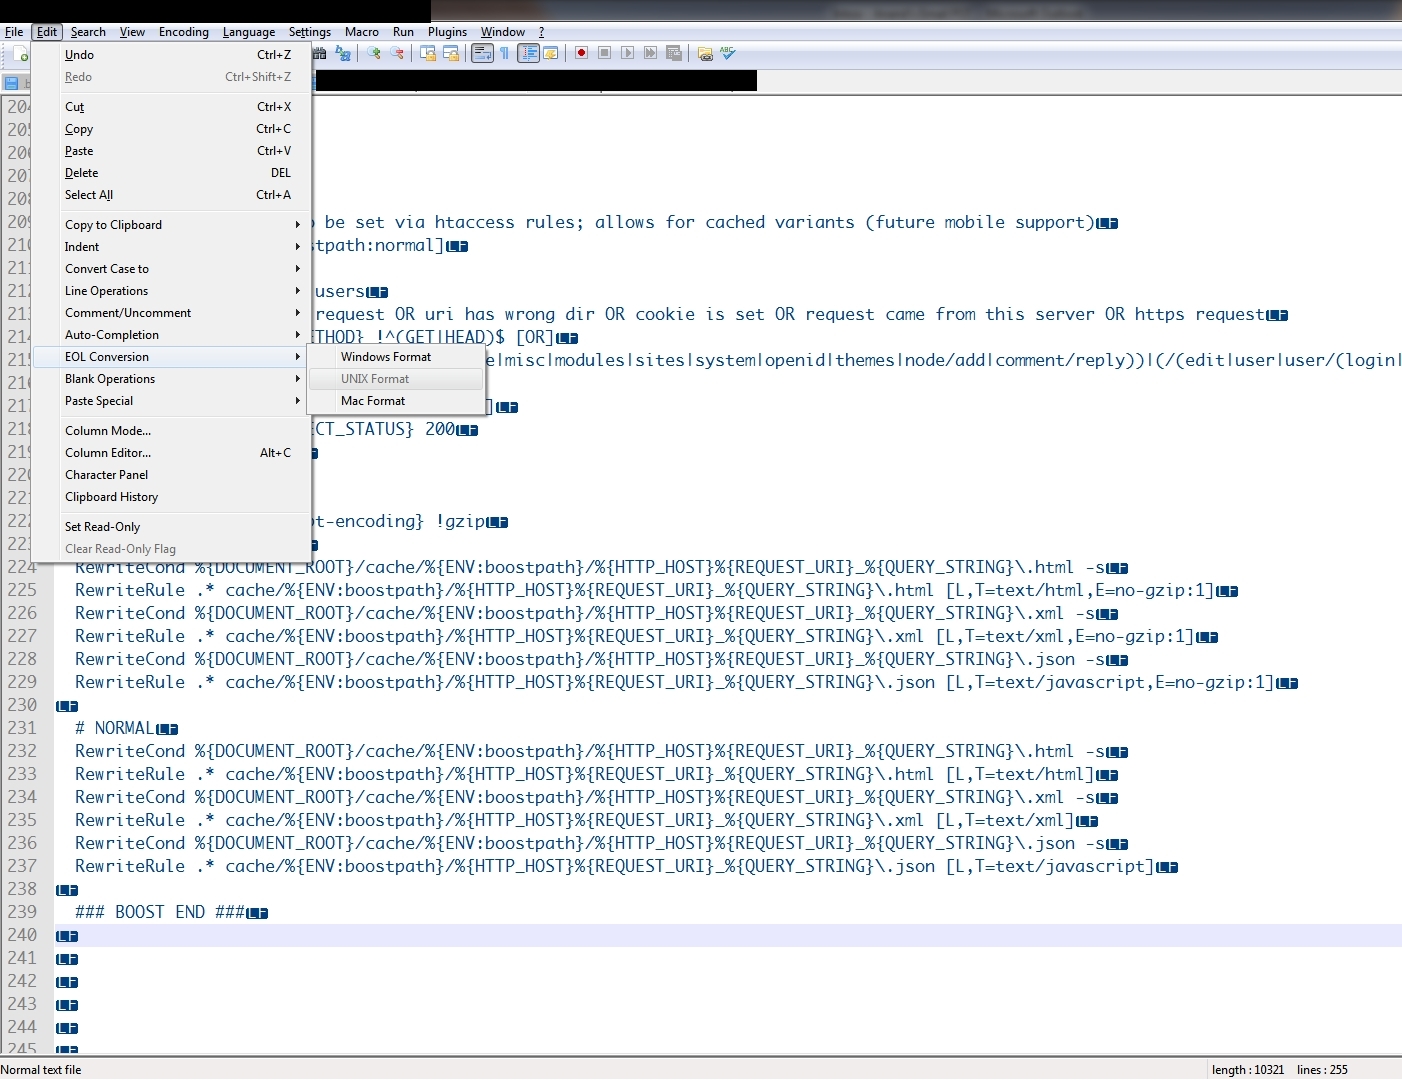Toggle word wrap in the toolbar
Viewport: 1402px width, 1080px height.
tap(483, 53)
